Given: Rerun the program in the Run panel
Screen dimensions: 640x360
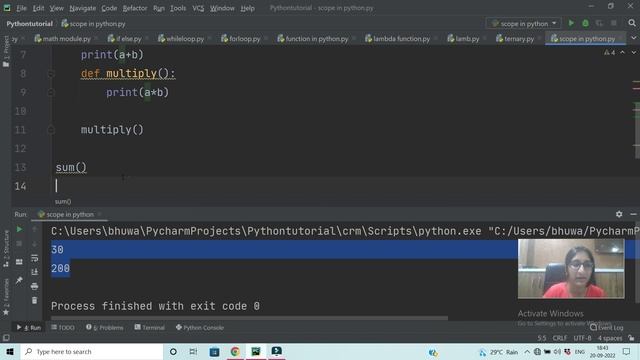Looking at the screenshot, I should (x=19, y=229).
